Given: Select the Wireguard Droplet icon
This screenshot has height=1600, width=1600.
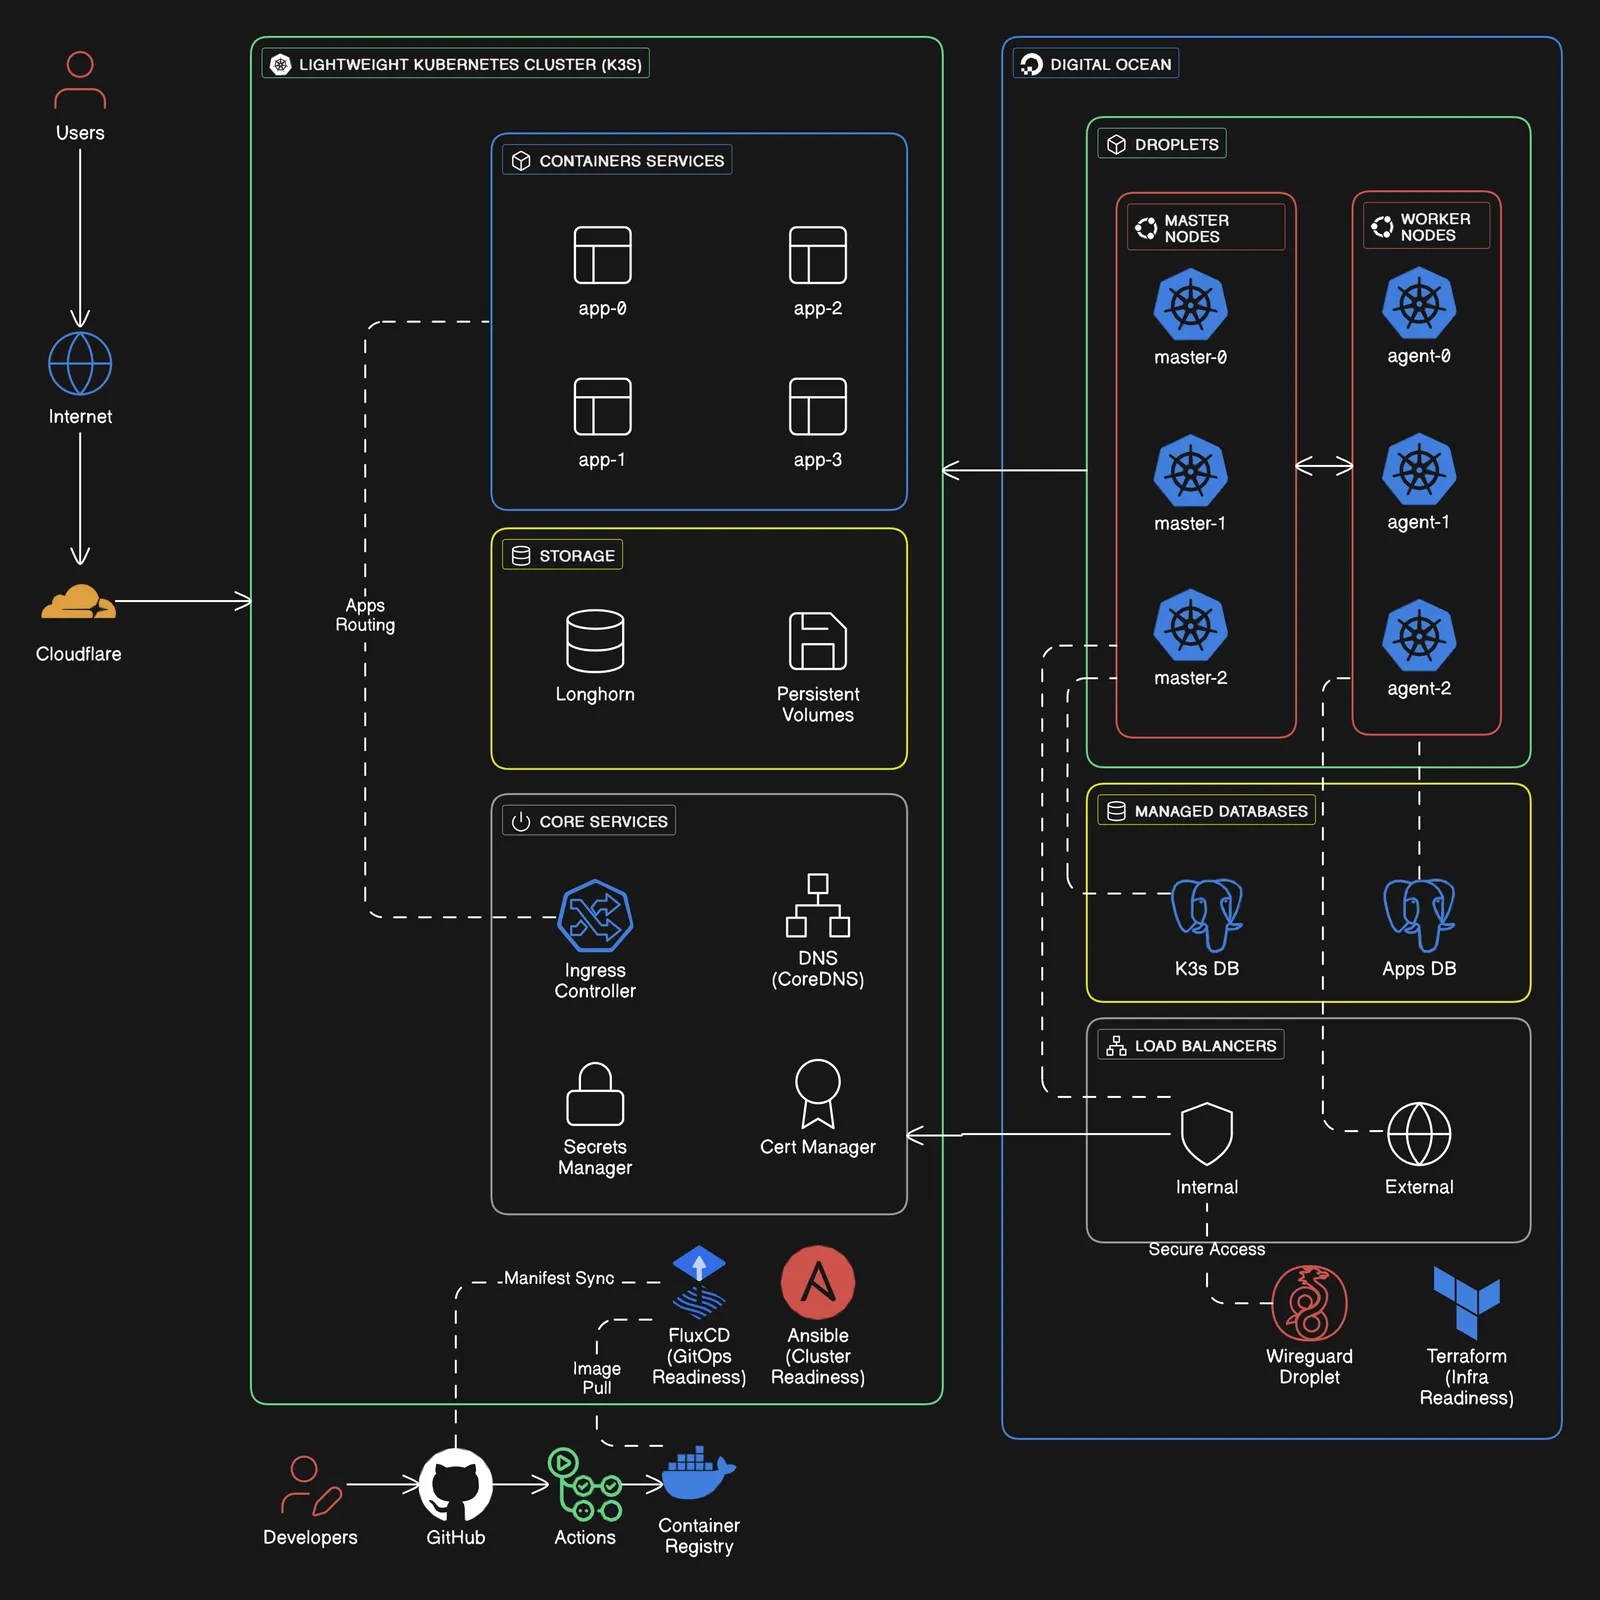Looking at the screenshot, I should 1309,1303.
